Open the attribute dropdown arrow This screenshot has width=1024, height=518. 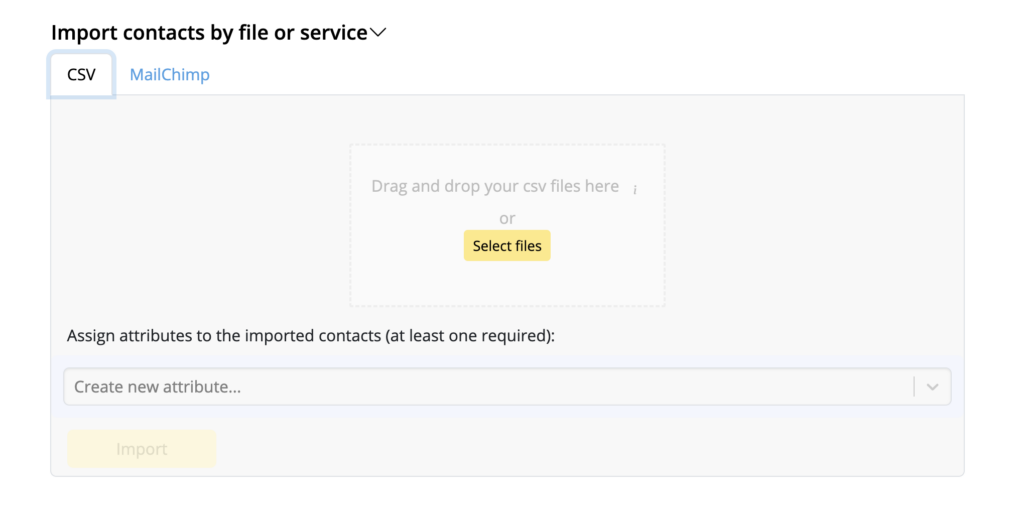point(932,387)
